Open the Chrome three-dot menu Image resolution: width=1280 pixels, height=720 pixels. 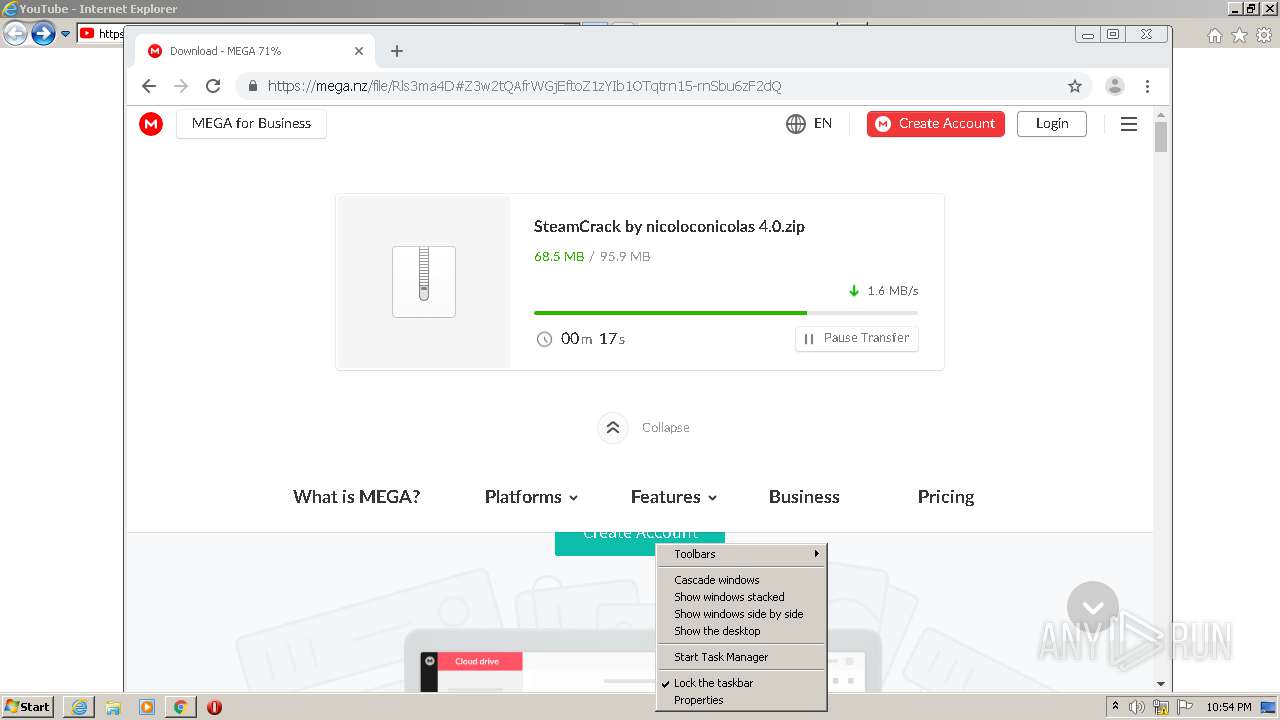click(x=1147, y=86)
